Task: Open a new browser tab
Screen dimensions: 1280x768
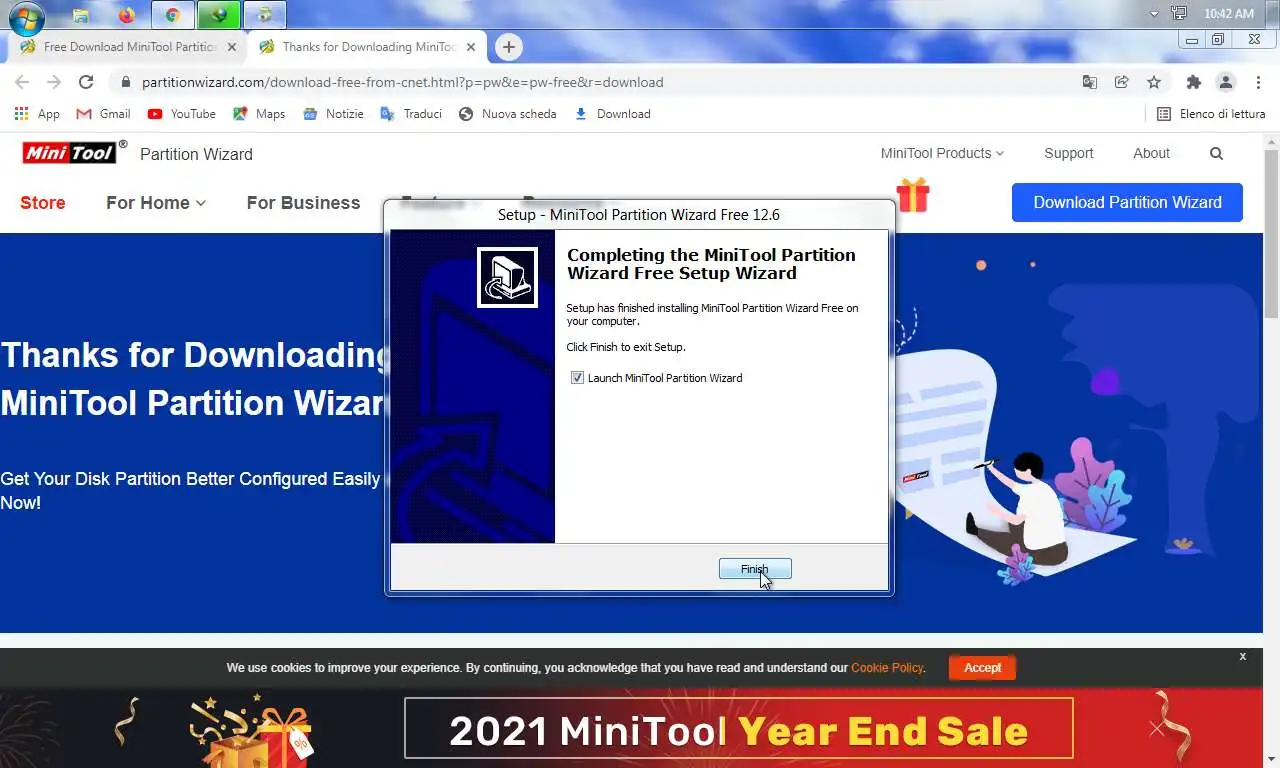Action: coord(509,47)
